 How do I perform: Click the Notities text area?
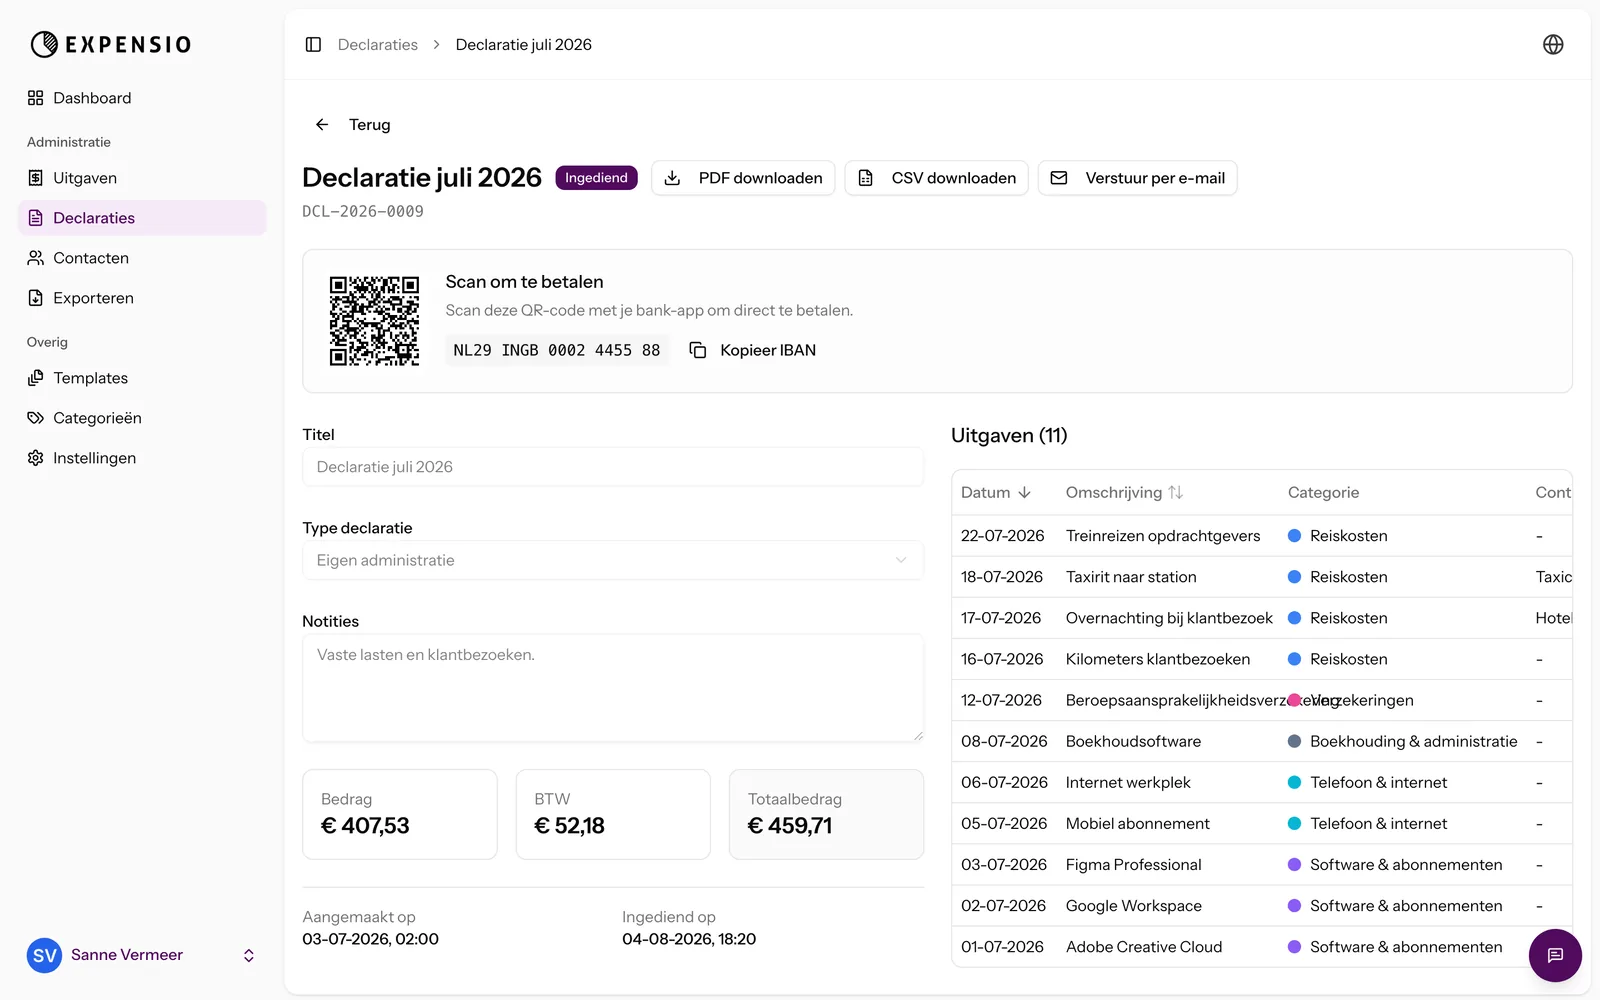tap(613, 688)
